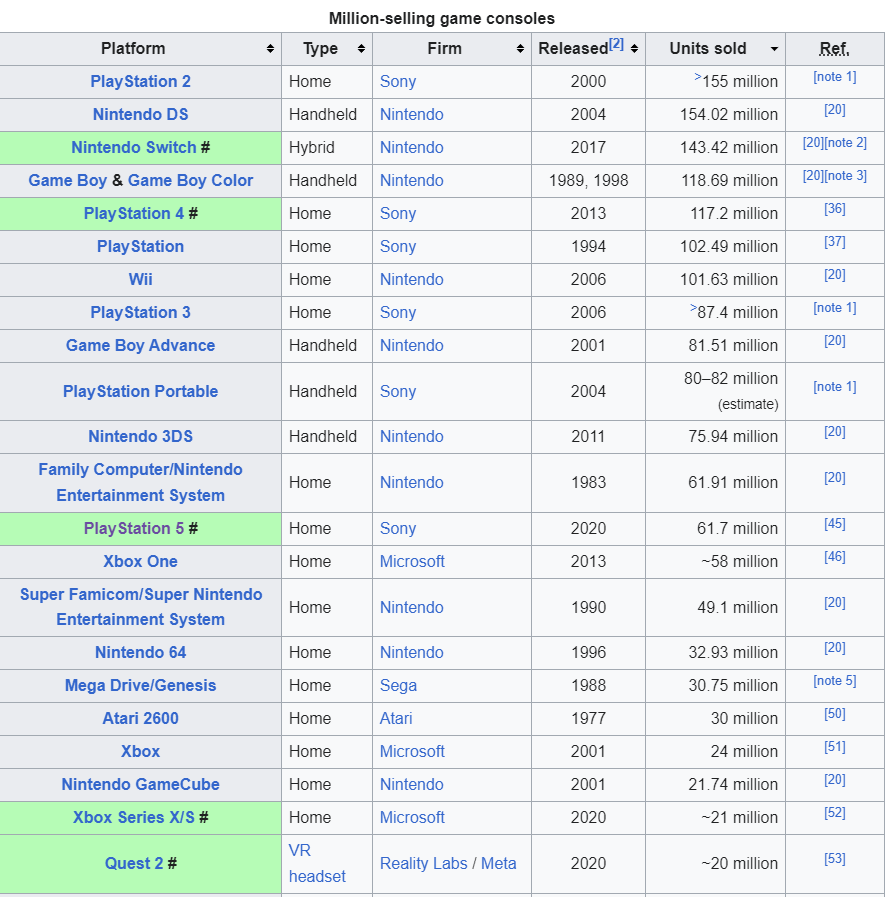Open the Nintendo Switch article link
Image resolution: width=887 pixels, height=897 pixels.
click(x=134, y=148)
